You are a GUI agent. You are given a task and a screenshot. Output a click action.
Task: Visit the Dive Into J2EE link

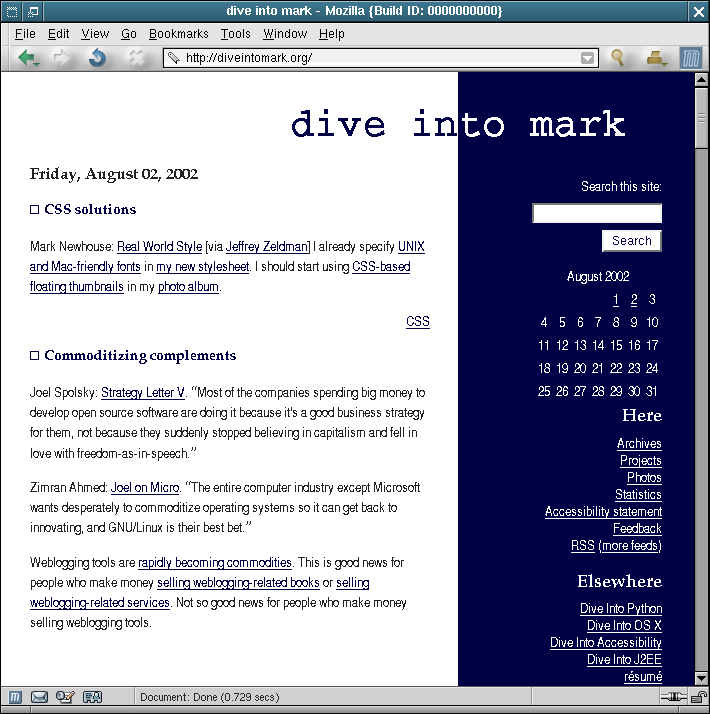[624, 659]
